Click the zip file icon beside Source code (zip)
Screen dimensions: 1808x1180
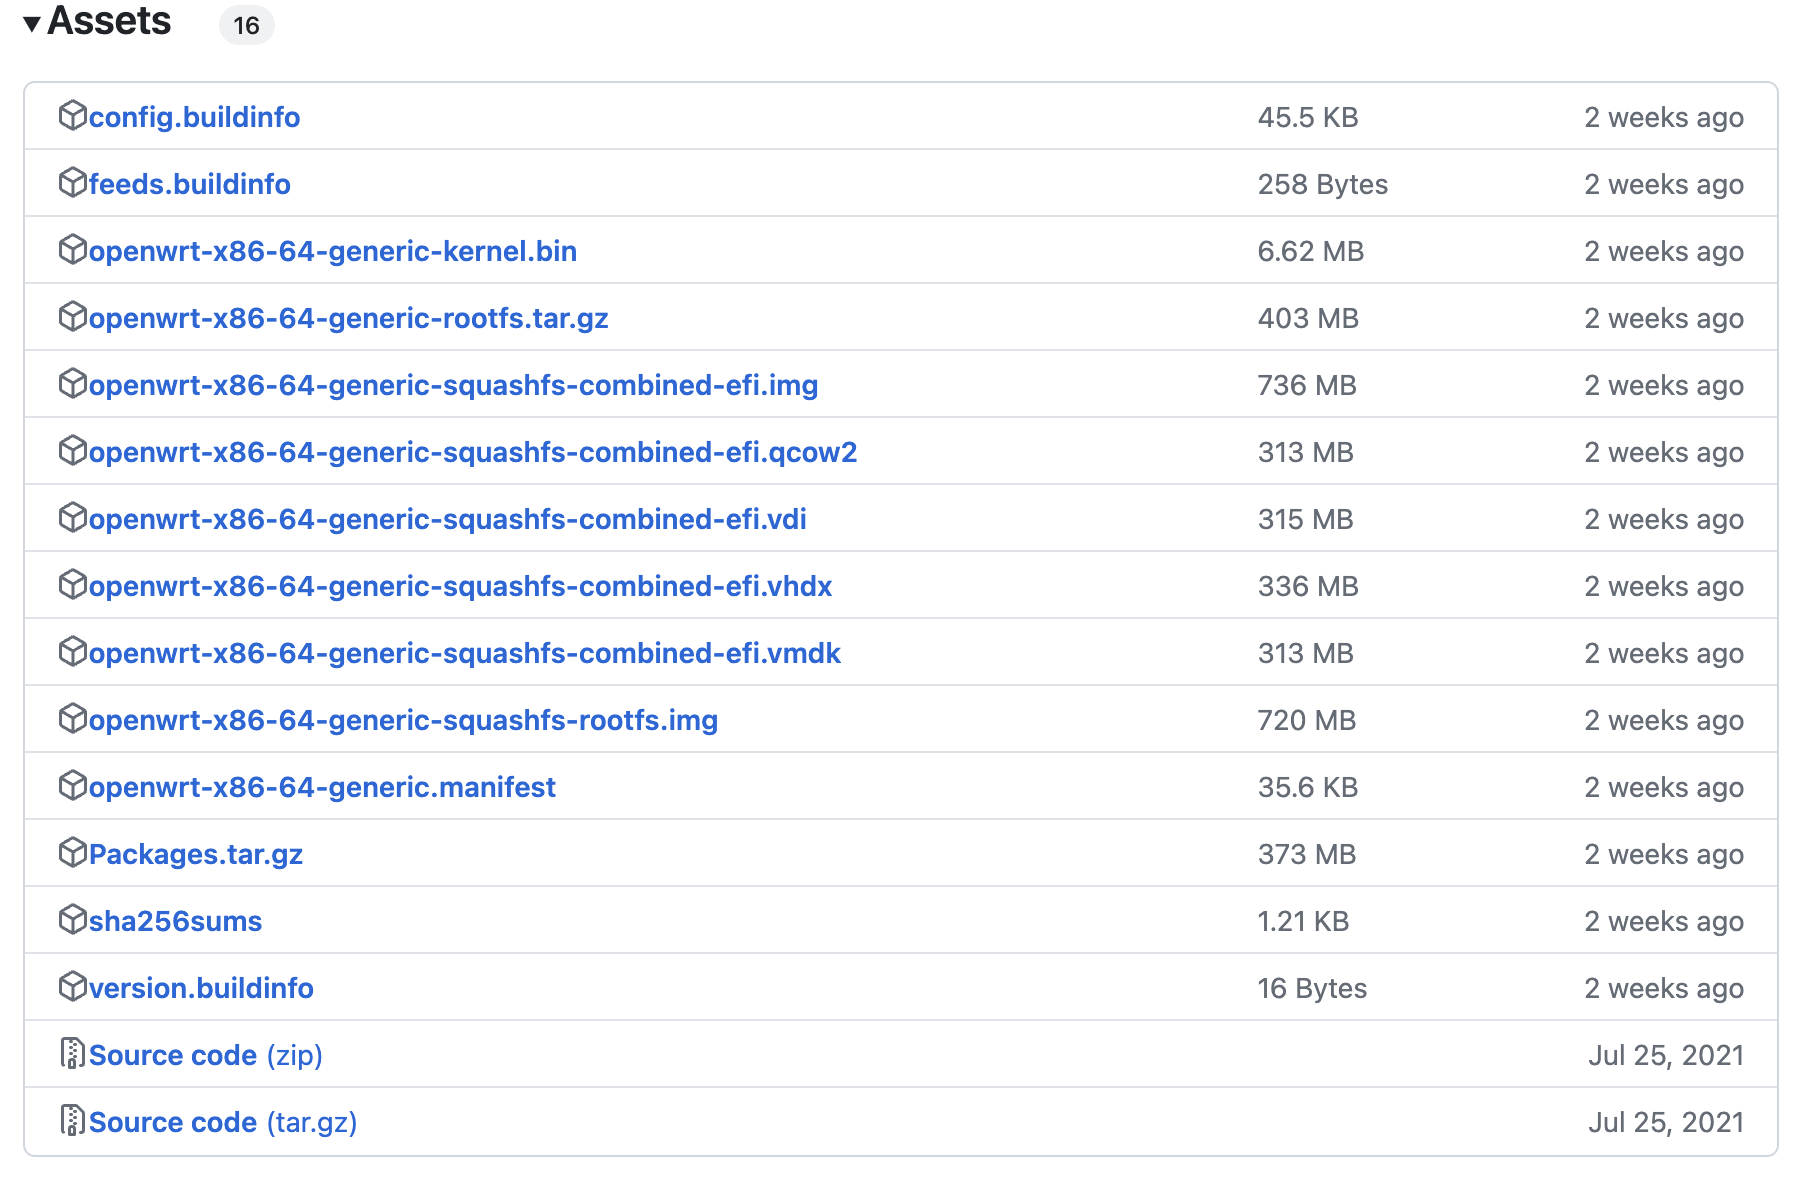pyautogui.click(x=73, y=1054)
